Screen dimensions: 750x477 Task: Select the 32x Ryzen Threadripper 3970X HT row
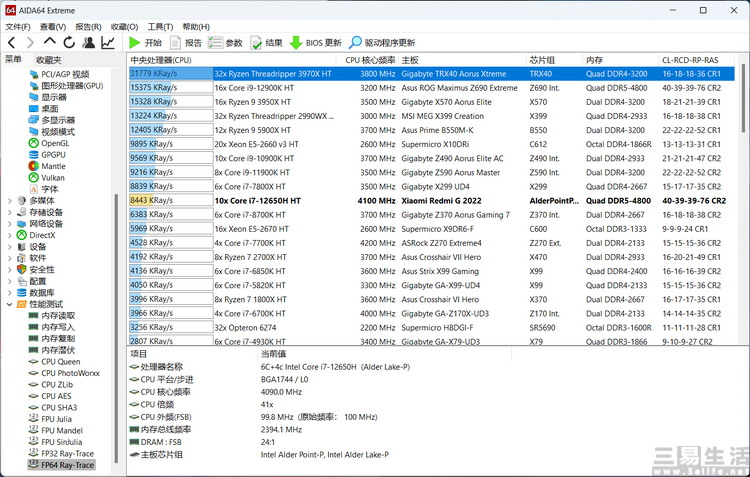coord(431,74)
